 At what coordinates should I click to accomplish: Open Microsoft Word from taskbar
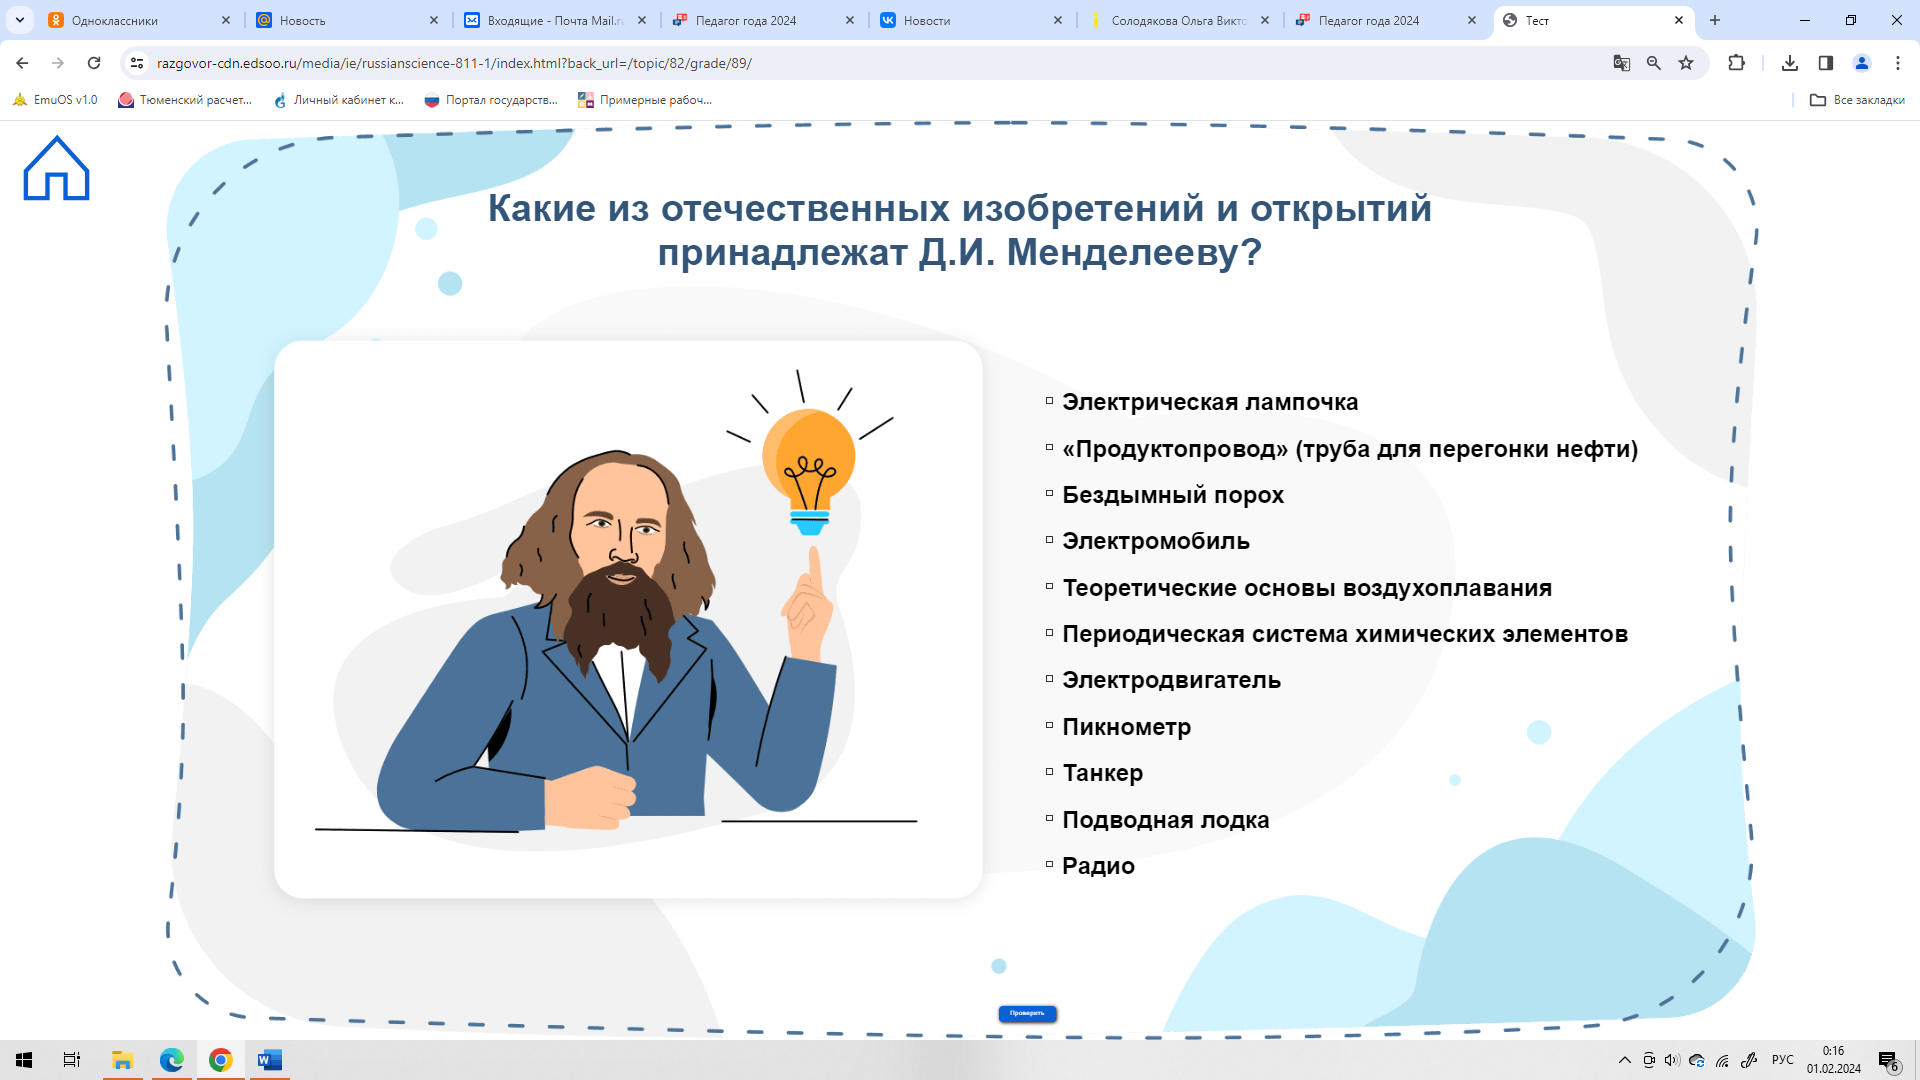(x=269, y=1060)
